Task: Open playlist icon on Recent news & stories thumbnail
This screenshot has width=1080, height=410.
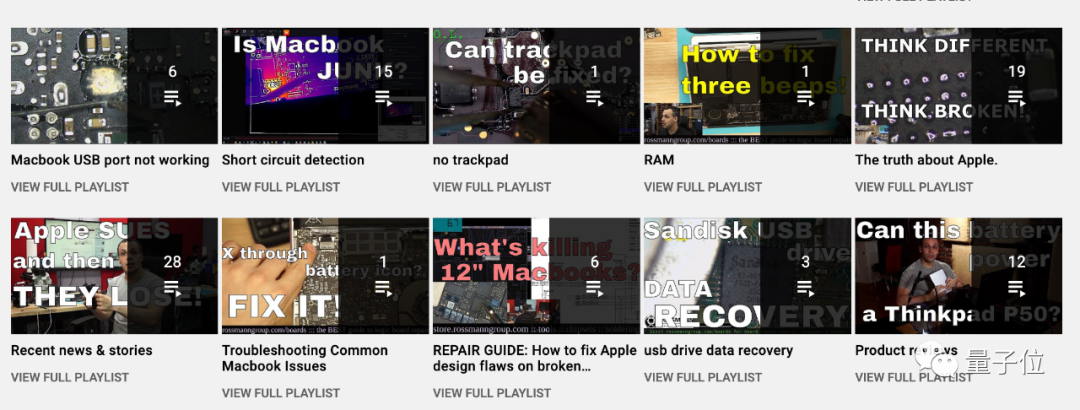Action: (172, 288)
